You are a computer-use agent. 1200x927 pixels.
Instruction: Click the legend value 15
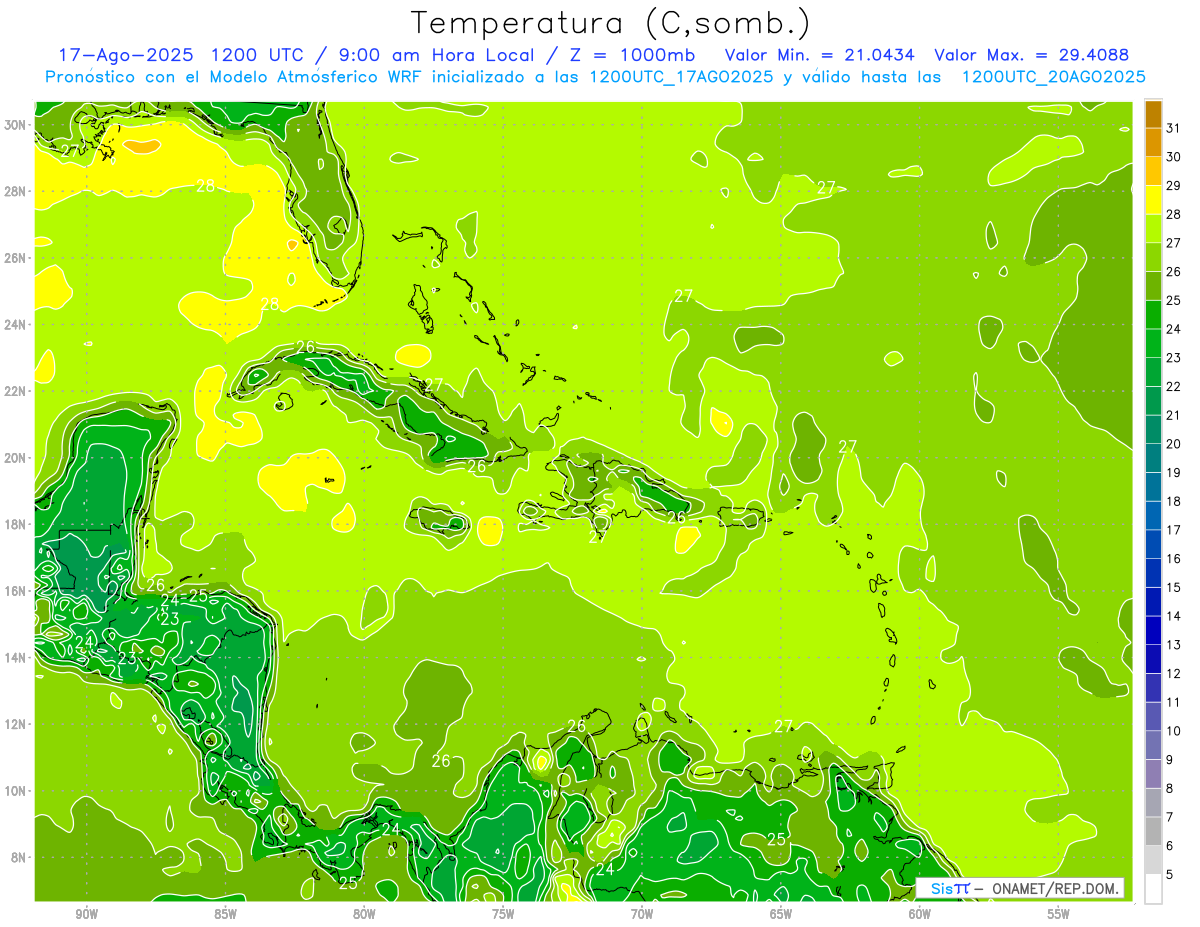point(1173,588)
